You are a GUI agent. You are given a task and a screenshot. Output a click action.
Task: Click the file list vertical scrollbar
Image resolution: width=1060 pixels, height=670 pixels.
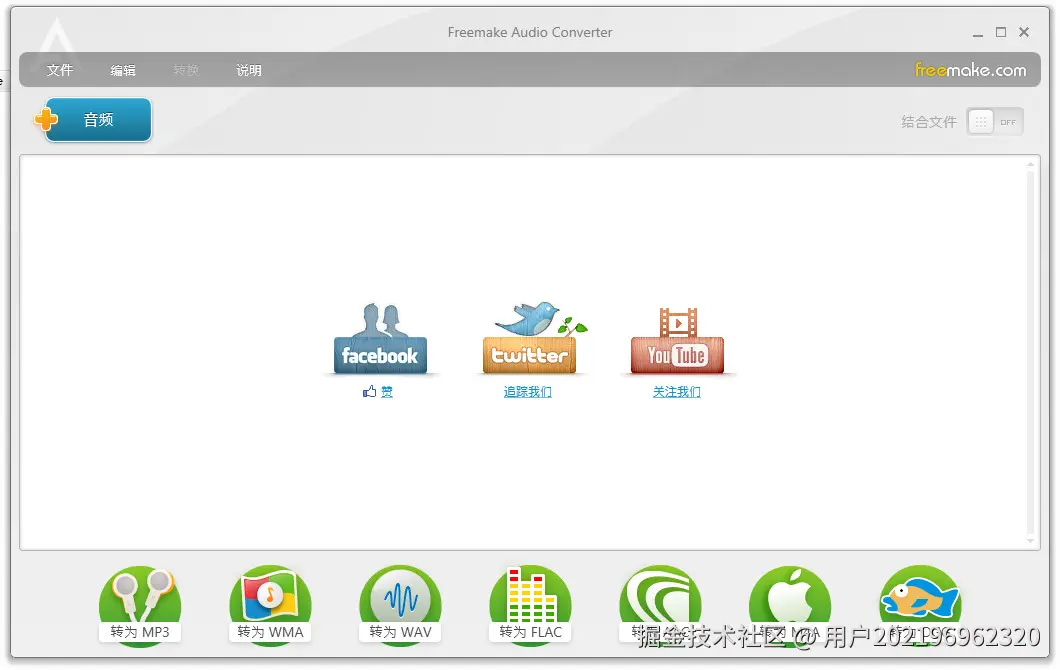coord(1030,352)
